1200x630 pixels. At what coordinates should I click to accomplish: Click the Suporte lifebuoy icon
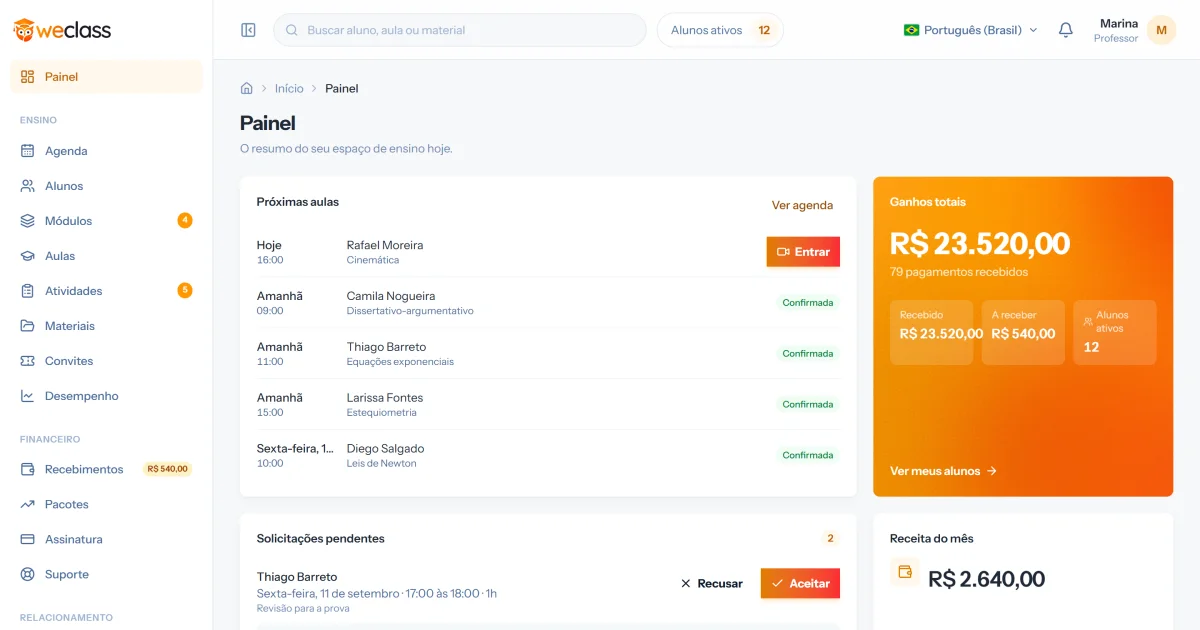27,574
